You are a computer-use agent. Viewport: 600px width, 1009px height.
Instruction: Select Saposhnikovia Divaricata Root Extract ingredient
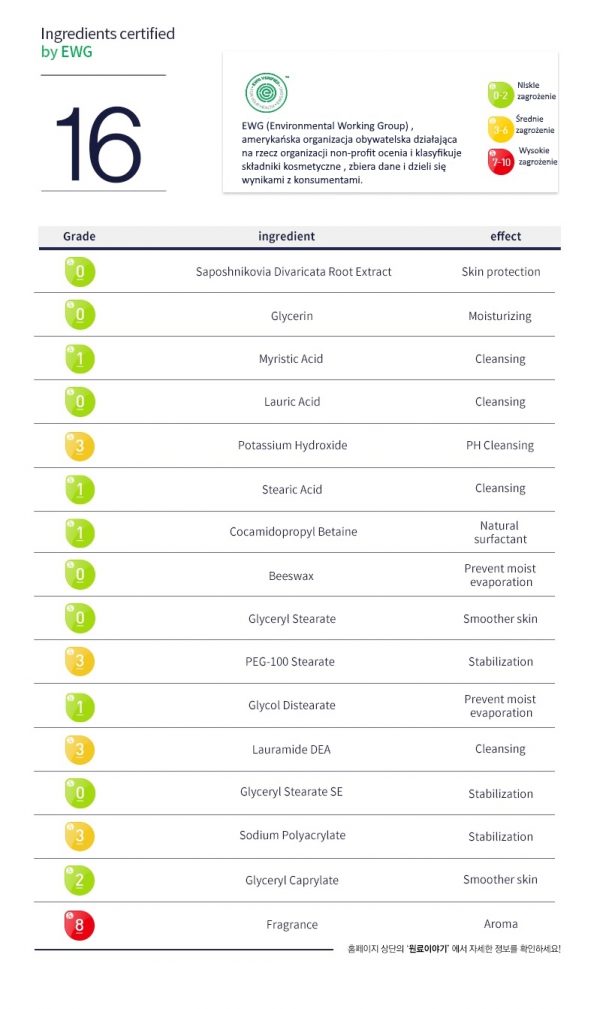point(293,272)
